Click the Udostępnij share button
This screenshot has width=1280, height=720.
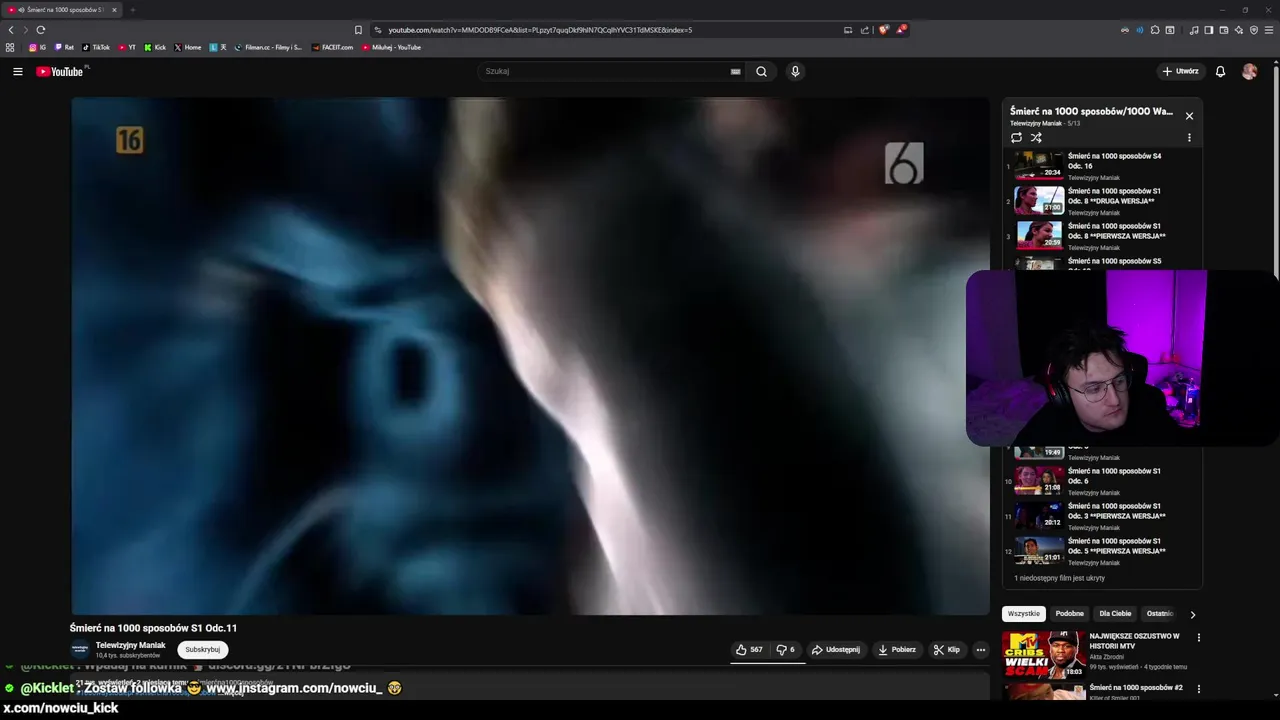pyautogui.click(x=835, y=649)
